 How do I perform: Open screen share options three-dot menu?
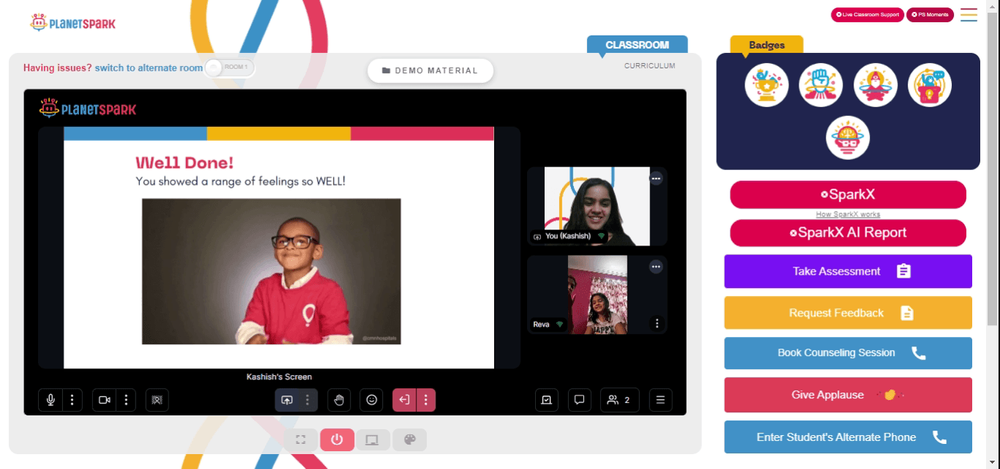(307, 400)
